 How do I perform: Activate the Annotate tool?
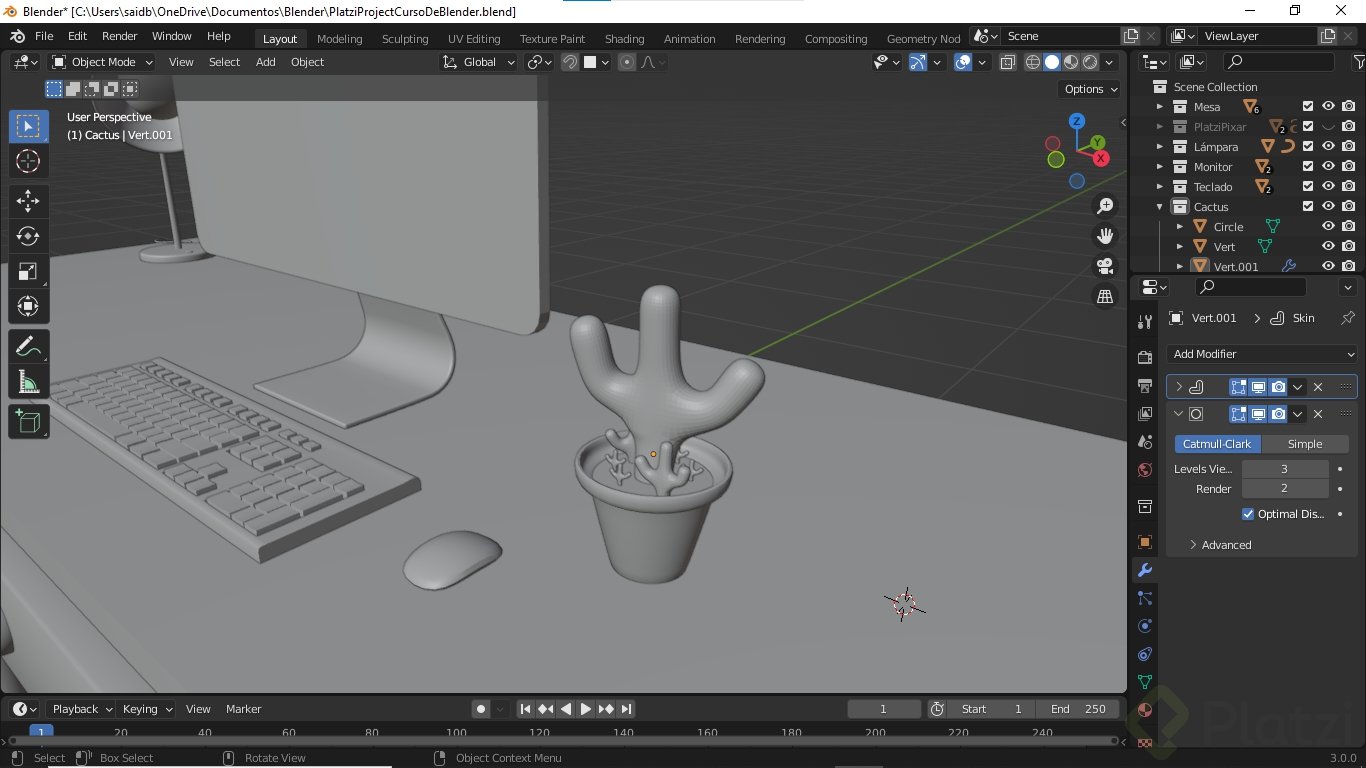(x=28, y=347)
